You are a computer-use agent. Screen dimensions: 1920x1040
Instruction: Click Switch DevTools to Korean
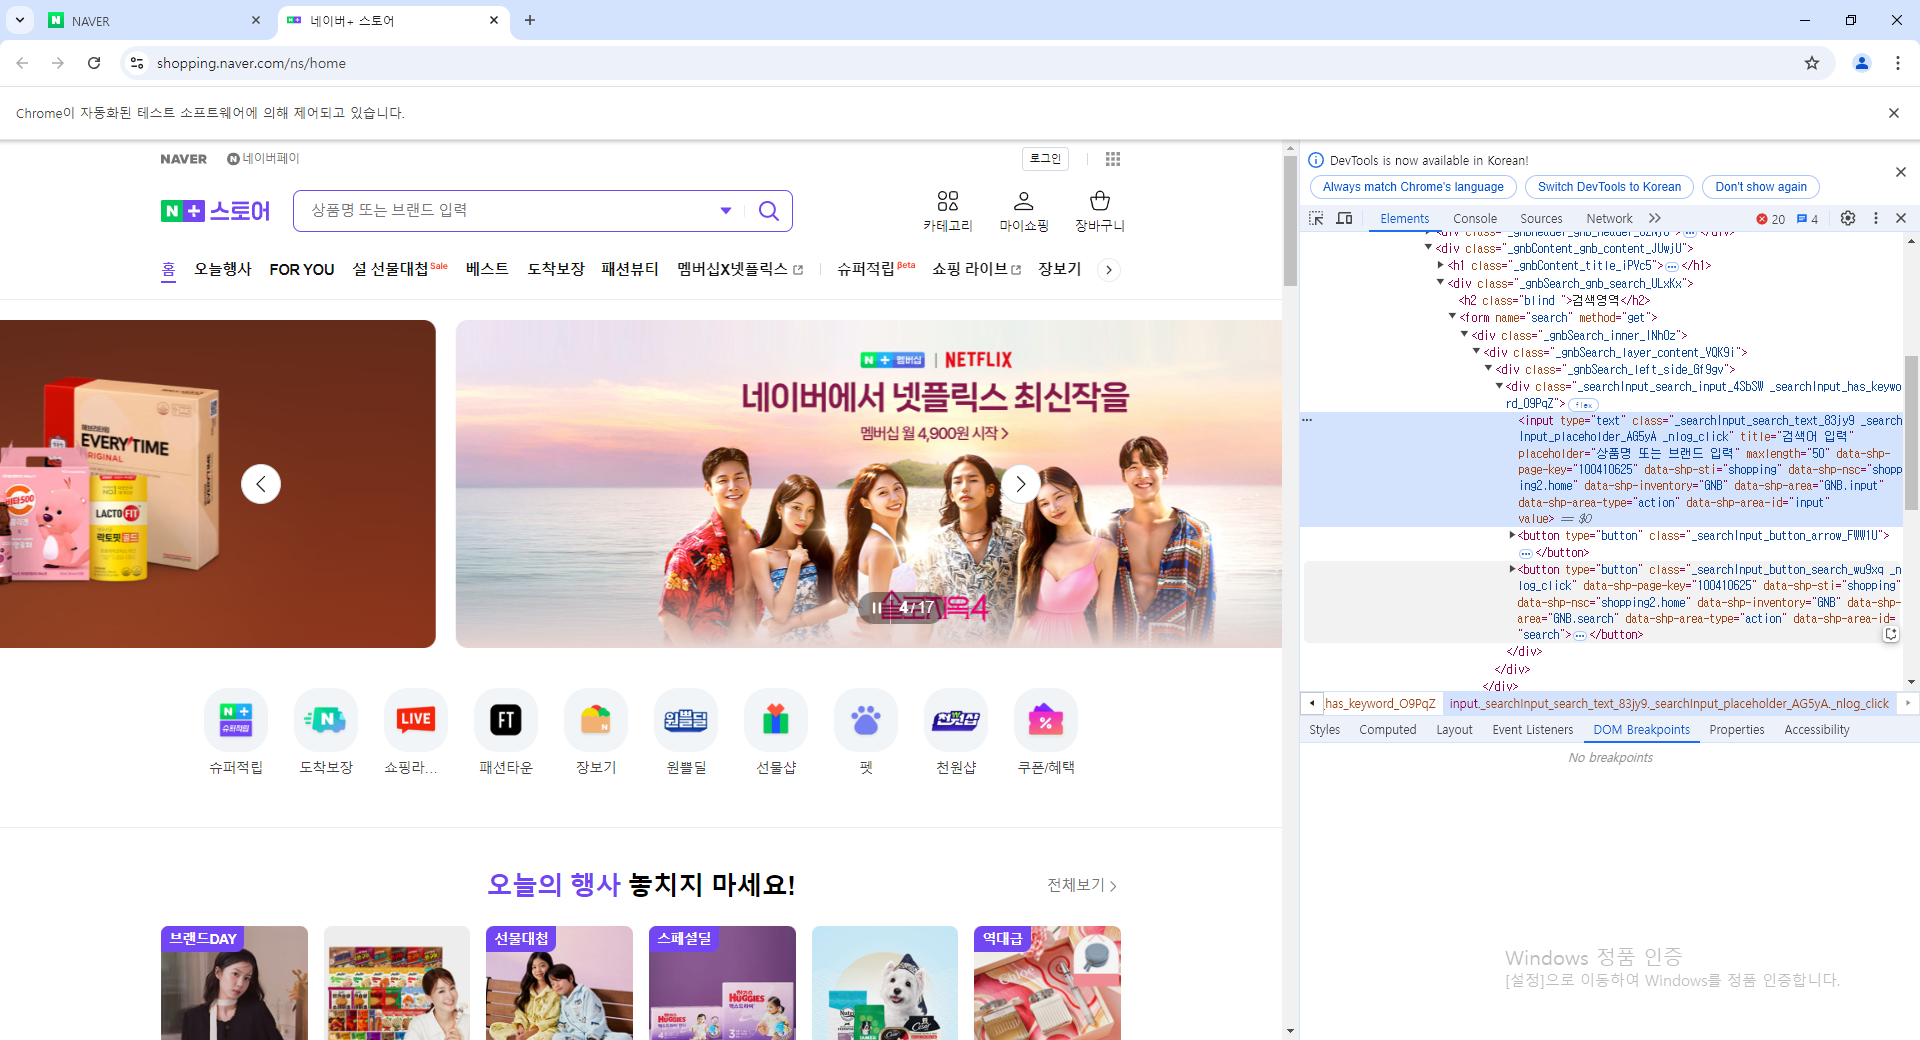tap(1609, 187)
